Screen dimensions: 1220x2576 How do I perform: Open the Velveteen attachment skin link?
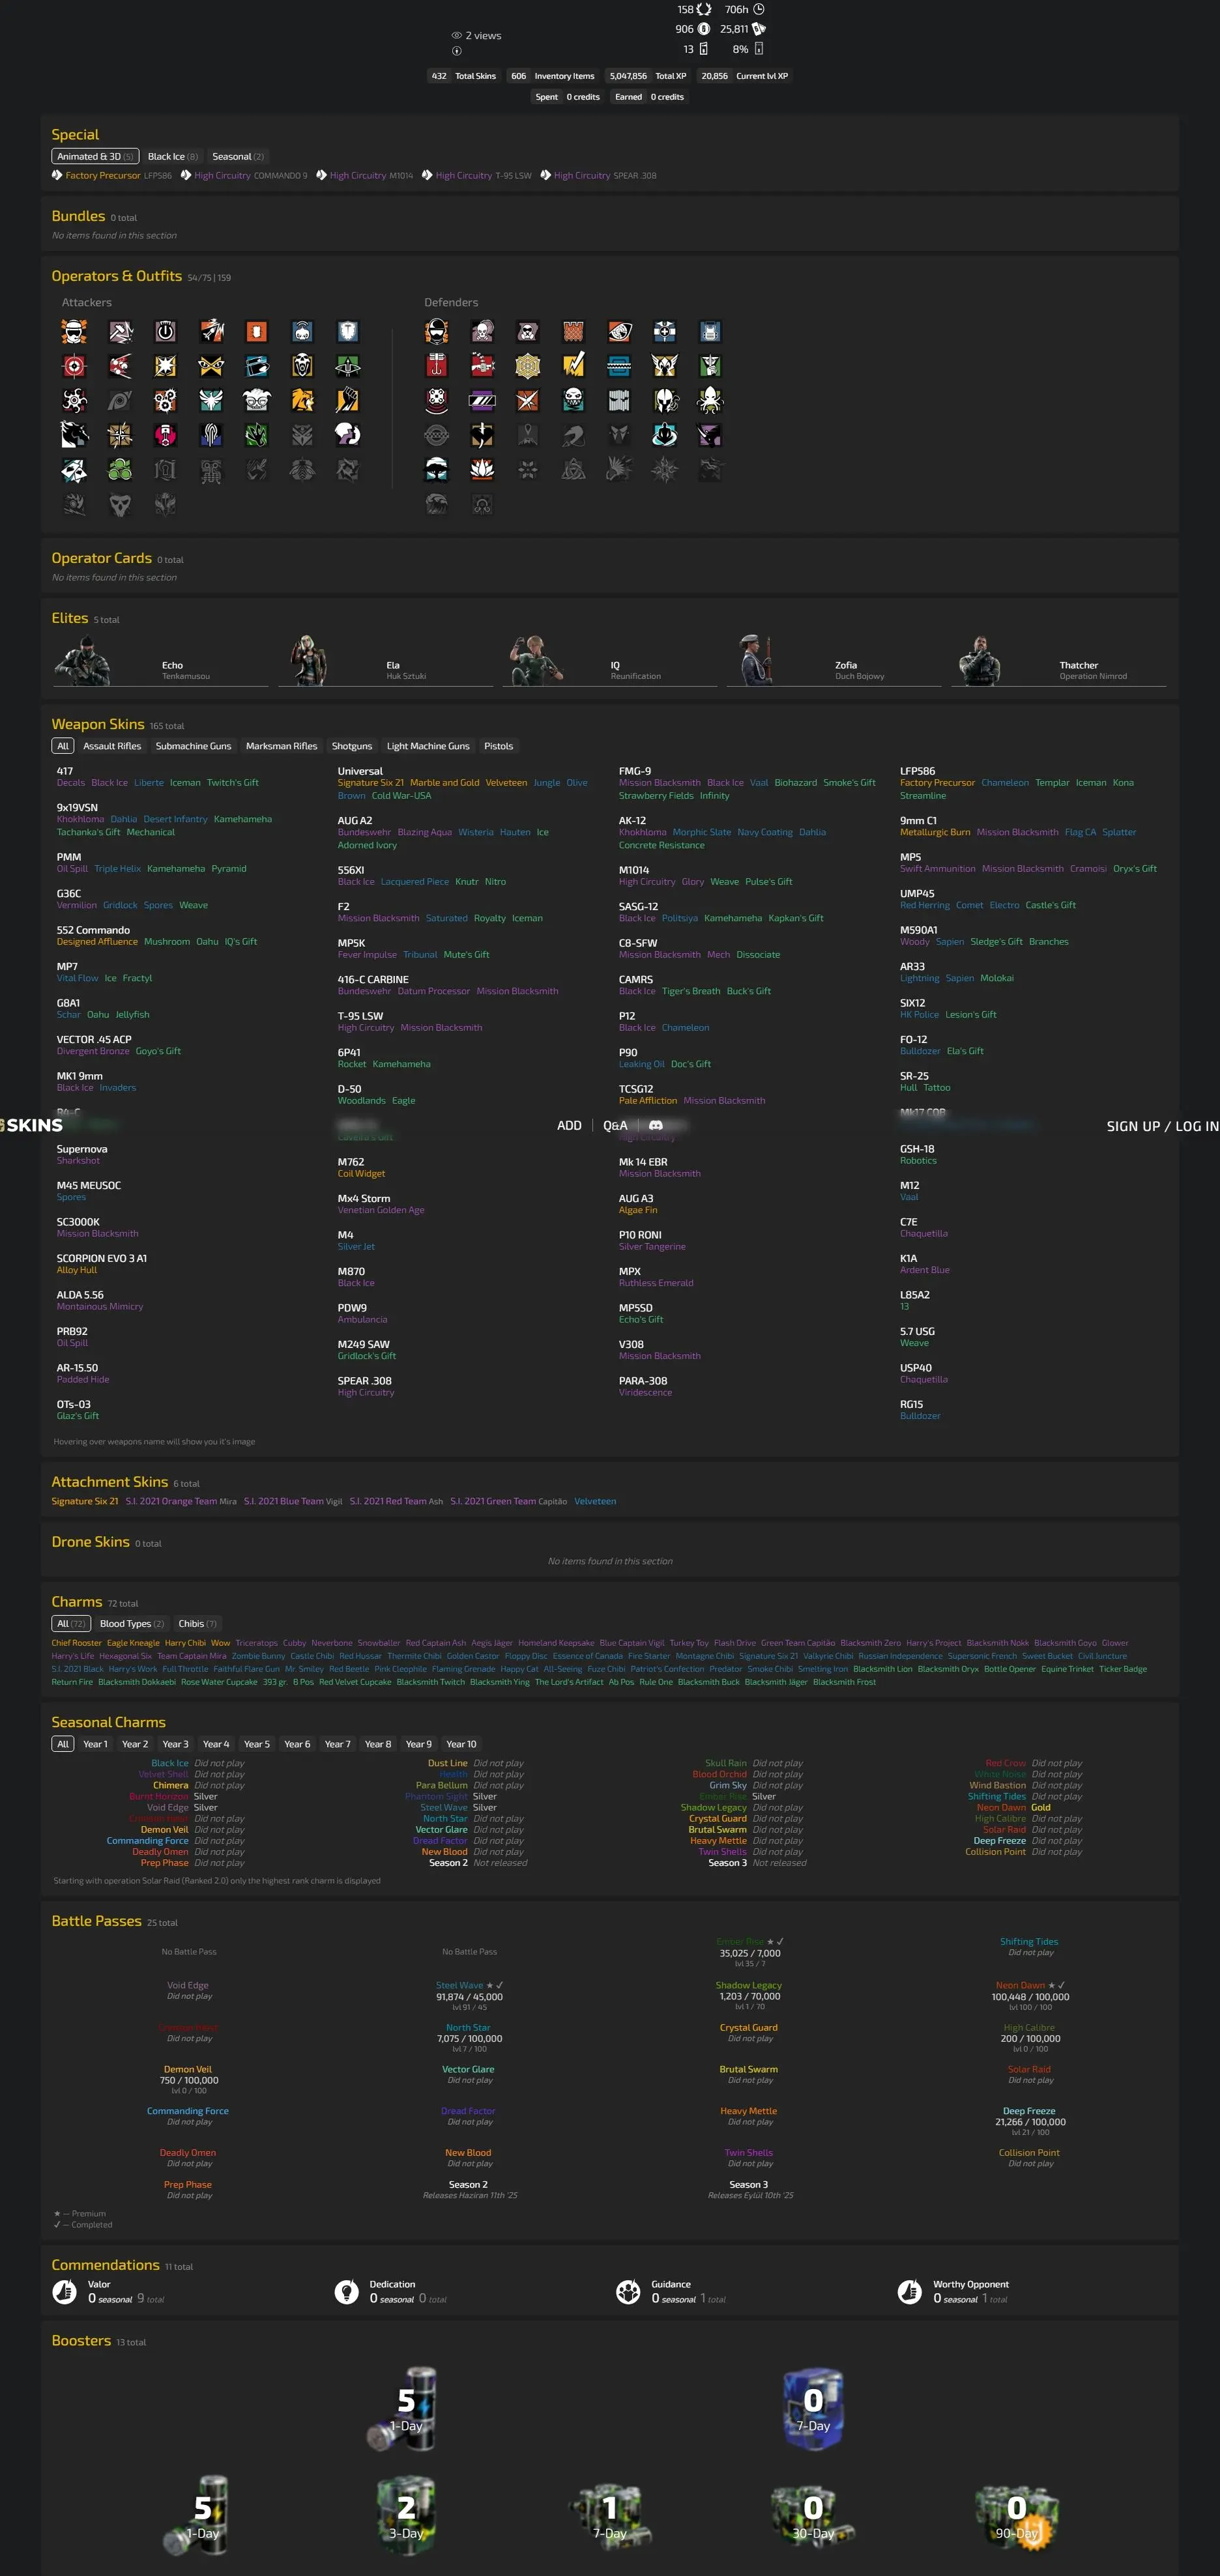[595, 1501]
